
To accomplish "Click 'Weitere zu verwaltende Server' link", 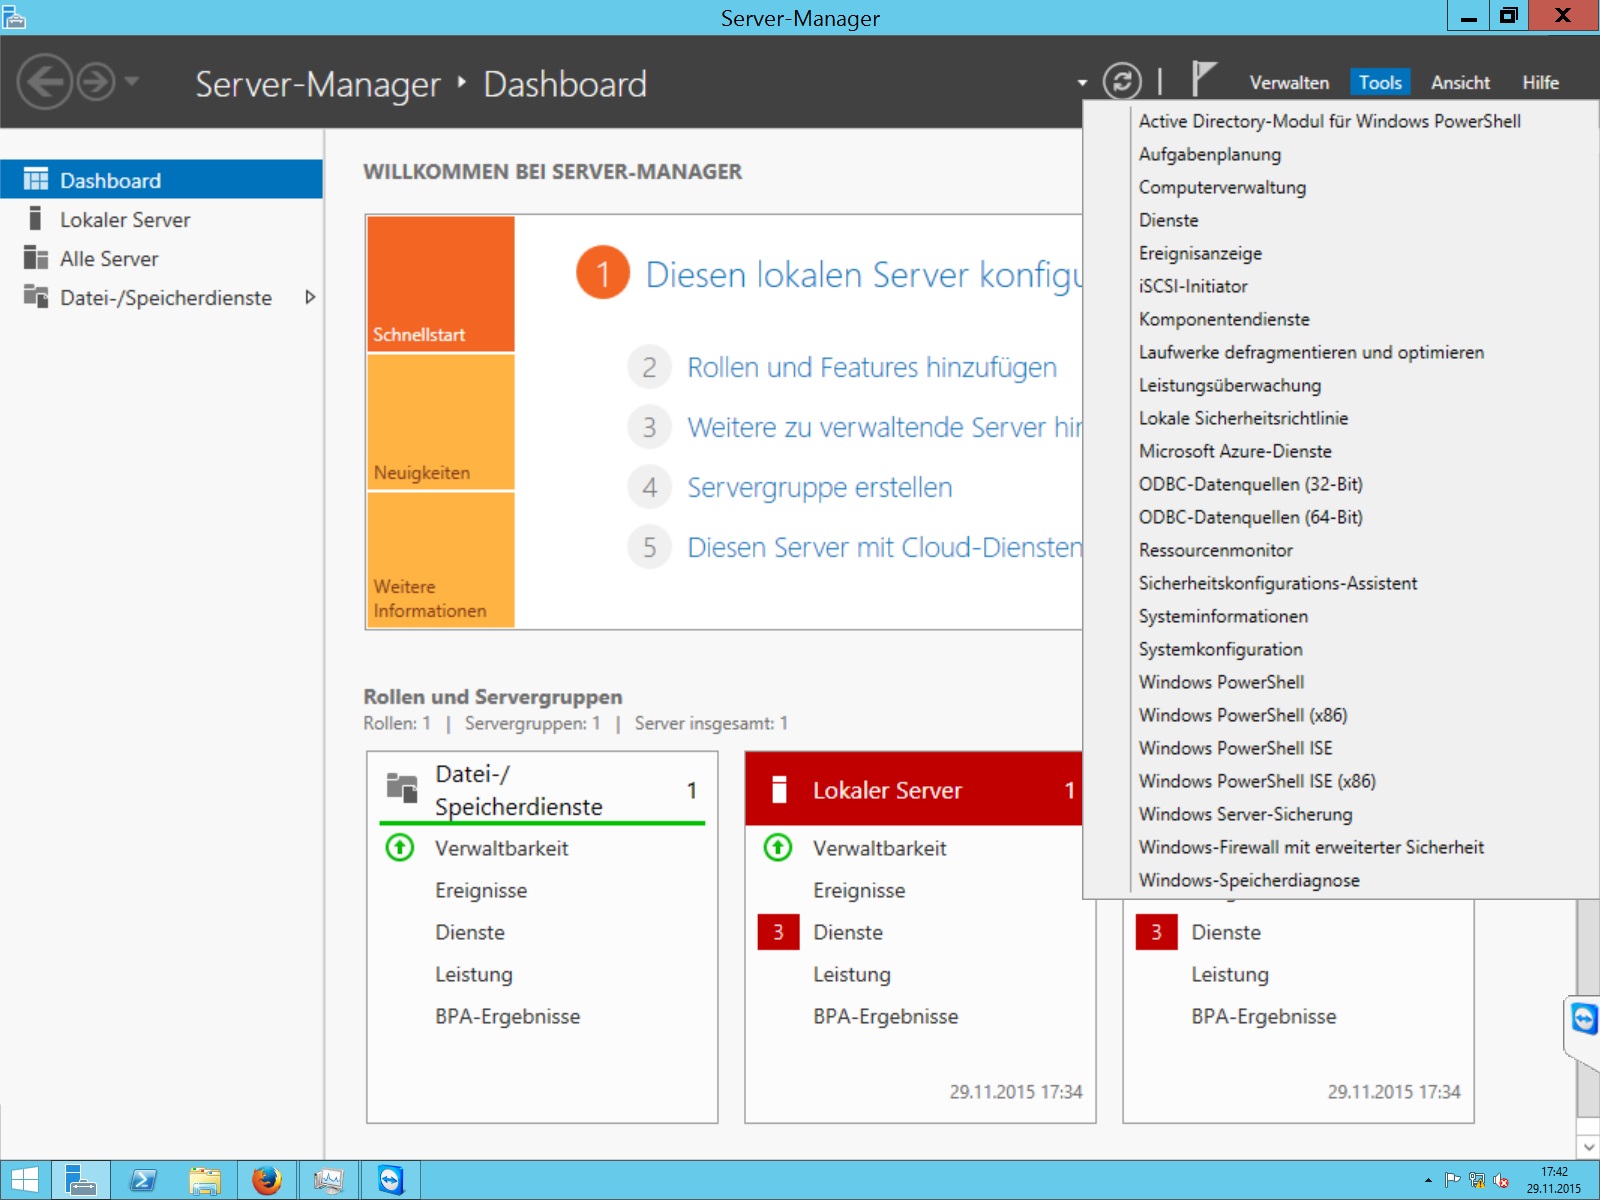I will (x=884, y=427).
